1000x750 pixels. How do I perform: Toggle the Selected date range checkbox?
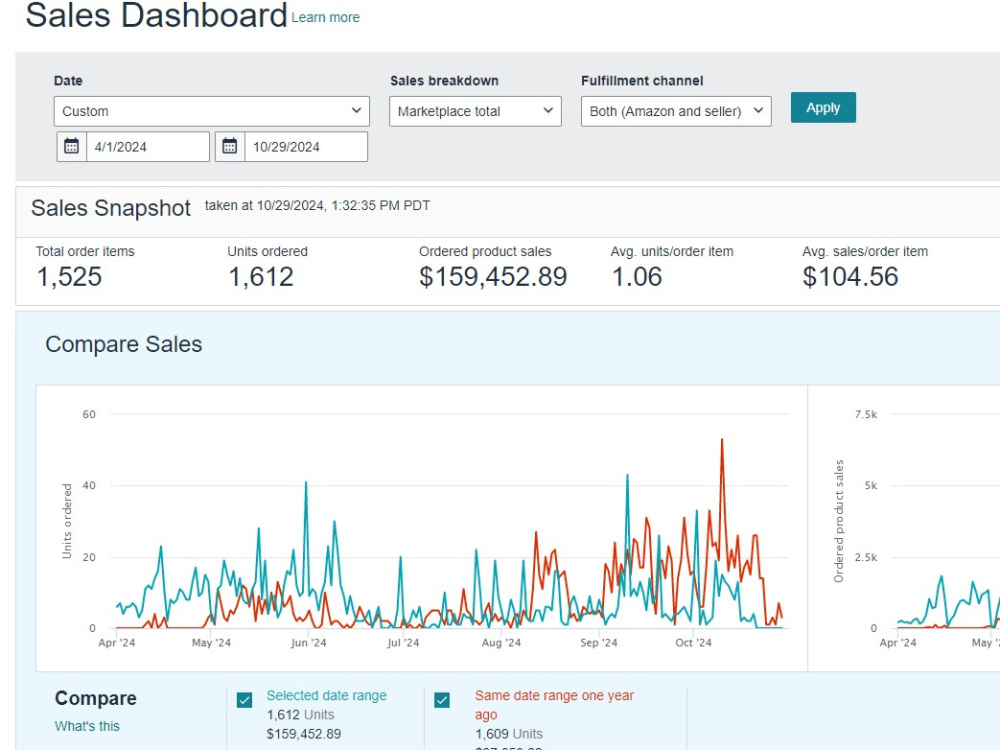pos(244,700)
